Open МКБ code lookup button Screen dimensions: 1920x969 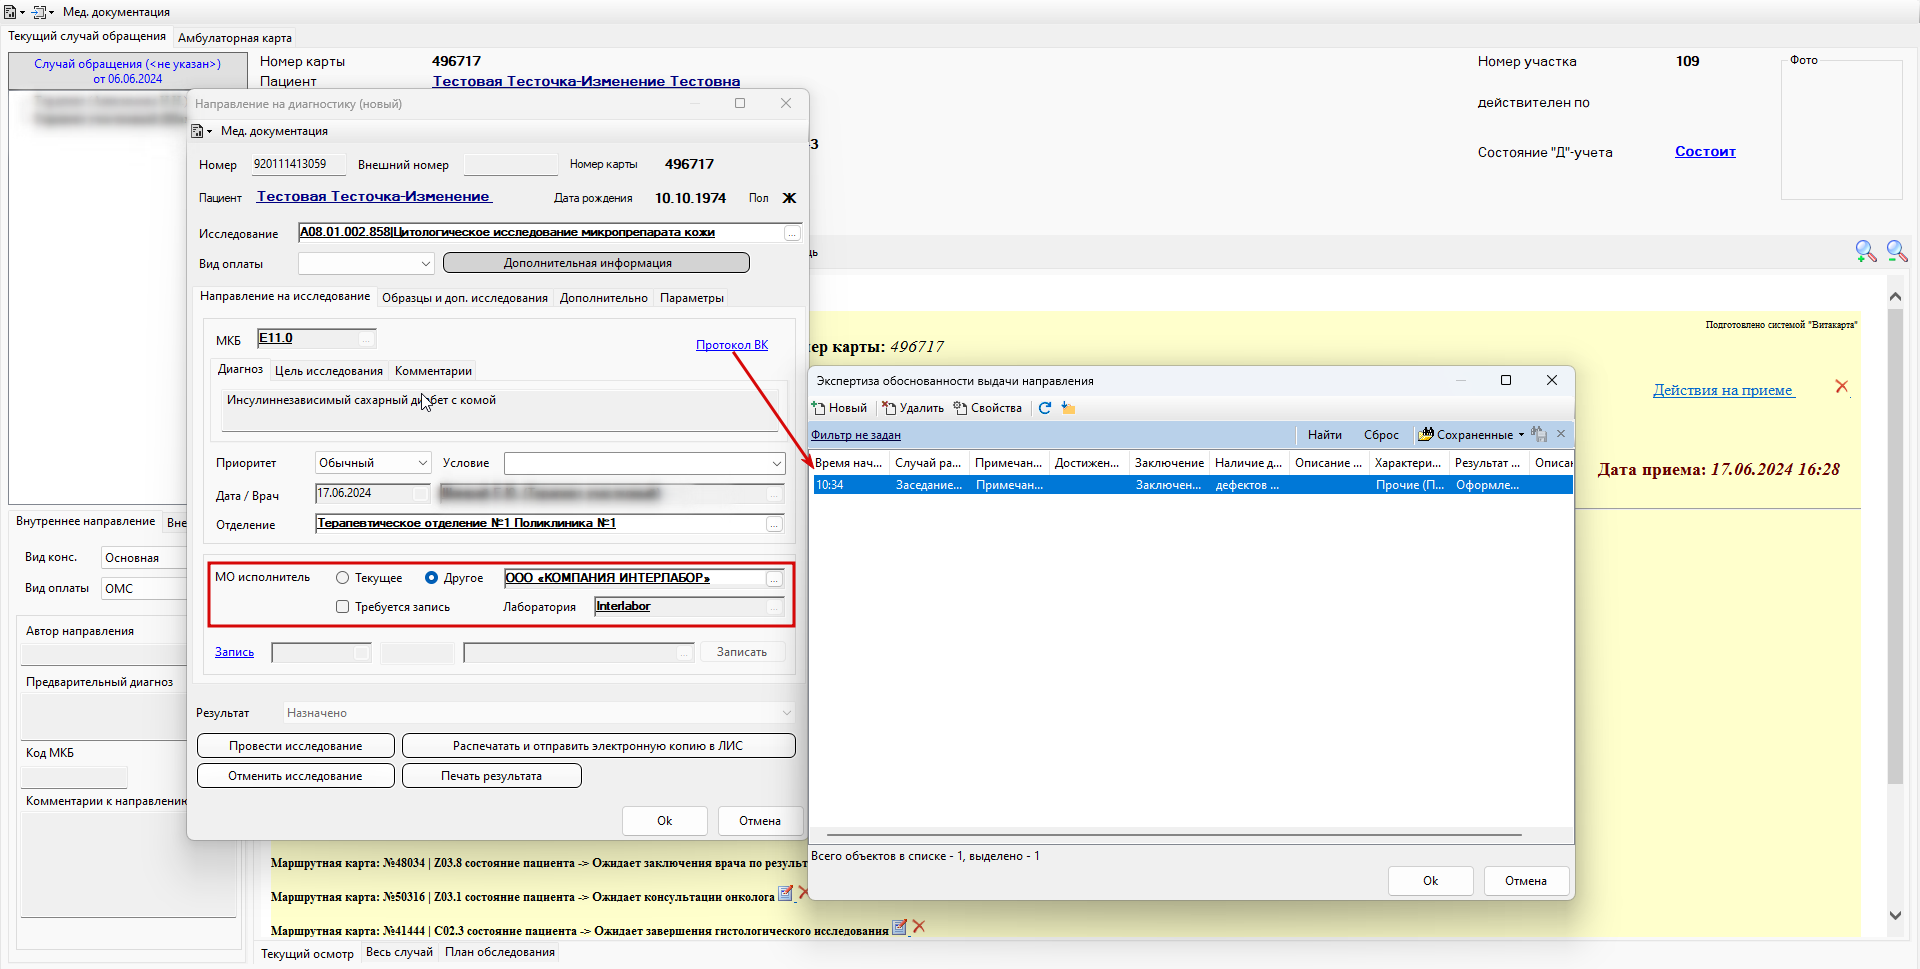pyautogui.click(x=367, y=339)
